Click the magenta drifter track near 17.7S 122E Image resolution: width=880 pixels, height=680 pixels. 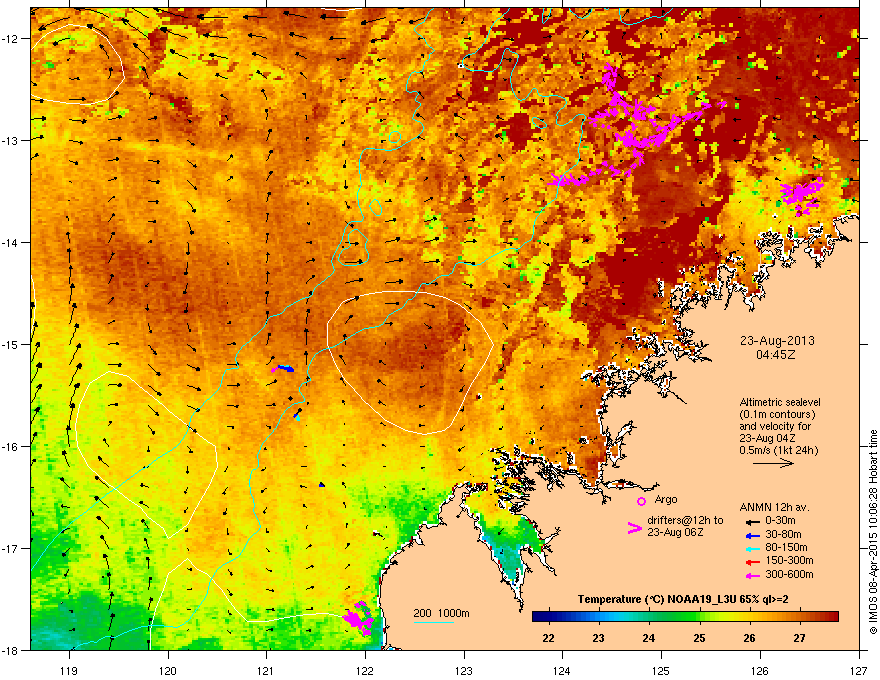[359, 618]
